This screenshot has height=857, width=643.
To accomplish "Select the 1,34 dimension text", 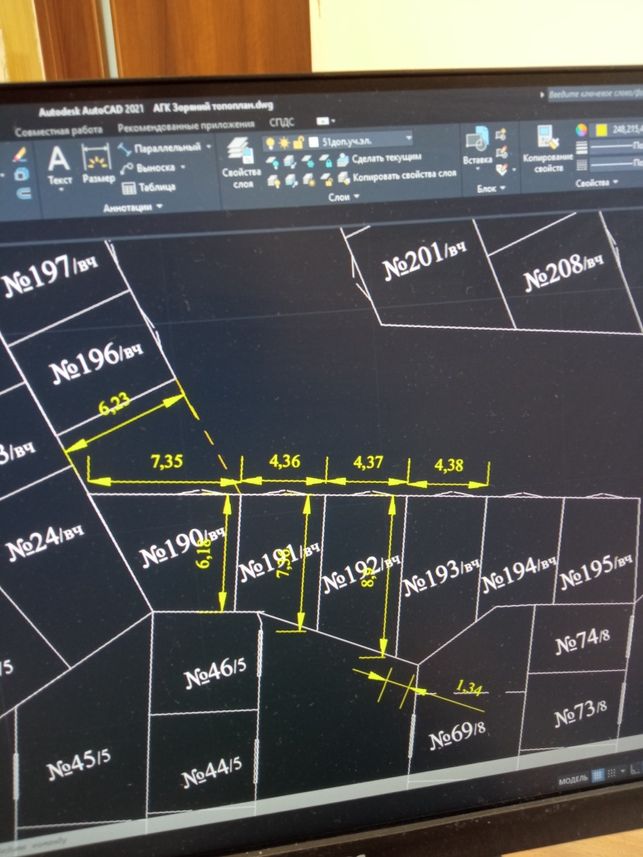I will click(469, 688).
